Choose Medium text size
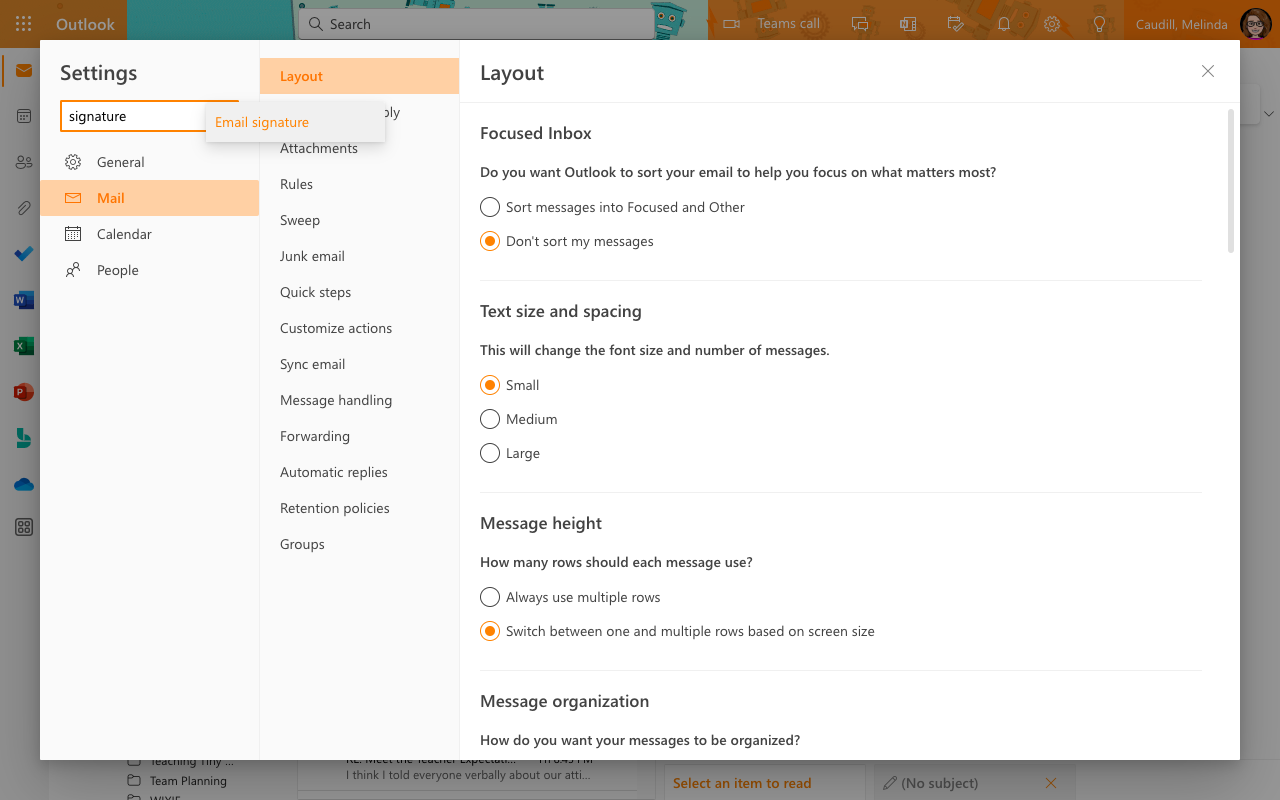Image resolution: width=1280 pixels, height=800 pixels. (519, 419)
